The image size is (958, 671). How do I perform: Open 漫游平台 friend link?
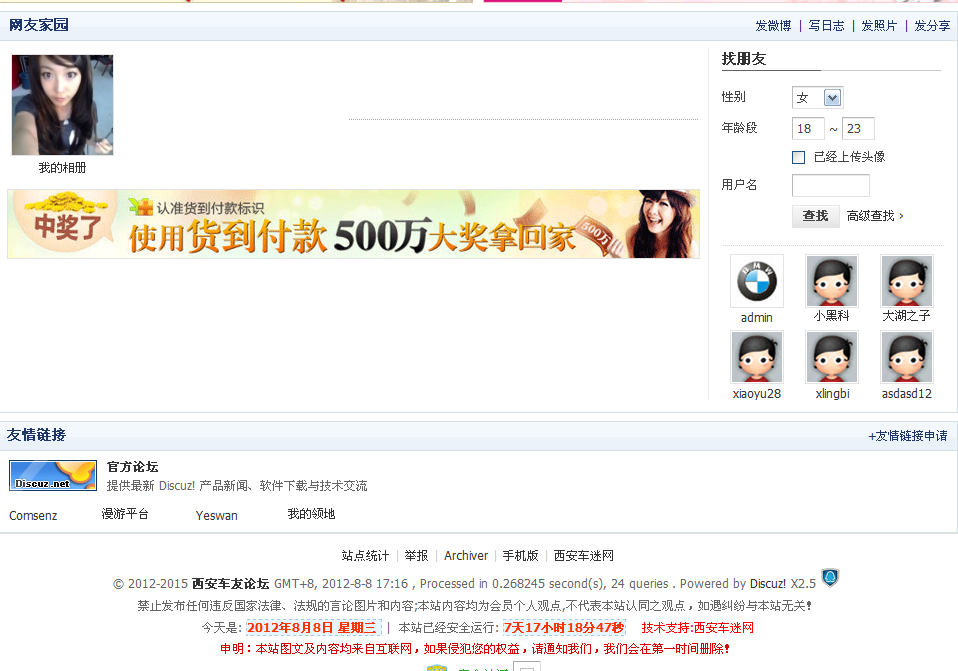(125, 514)
